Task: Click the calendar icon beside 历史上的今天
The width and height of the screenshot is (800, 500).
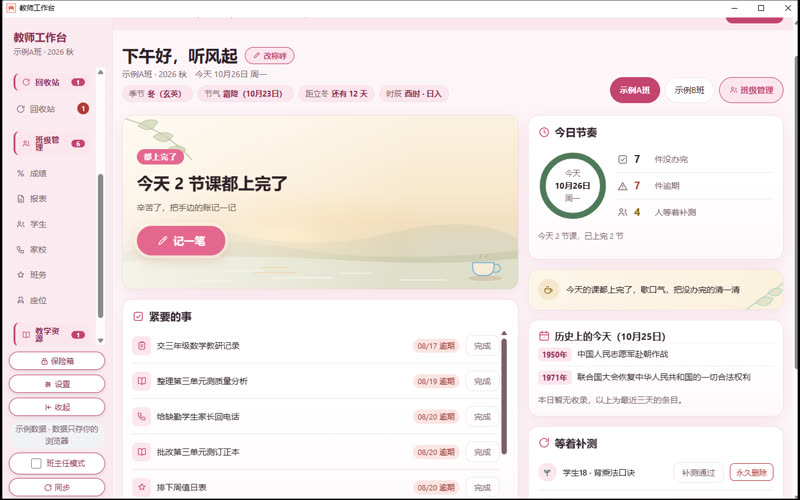Action: 544,336
